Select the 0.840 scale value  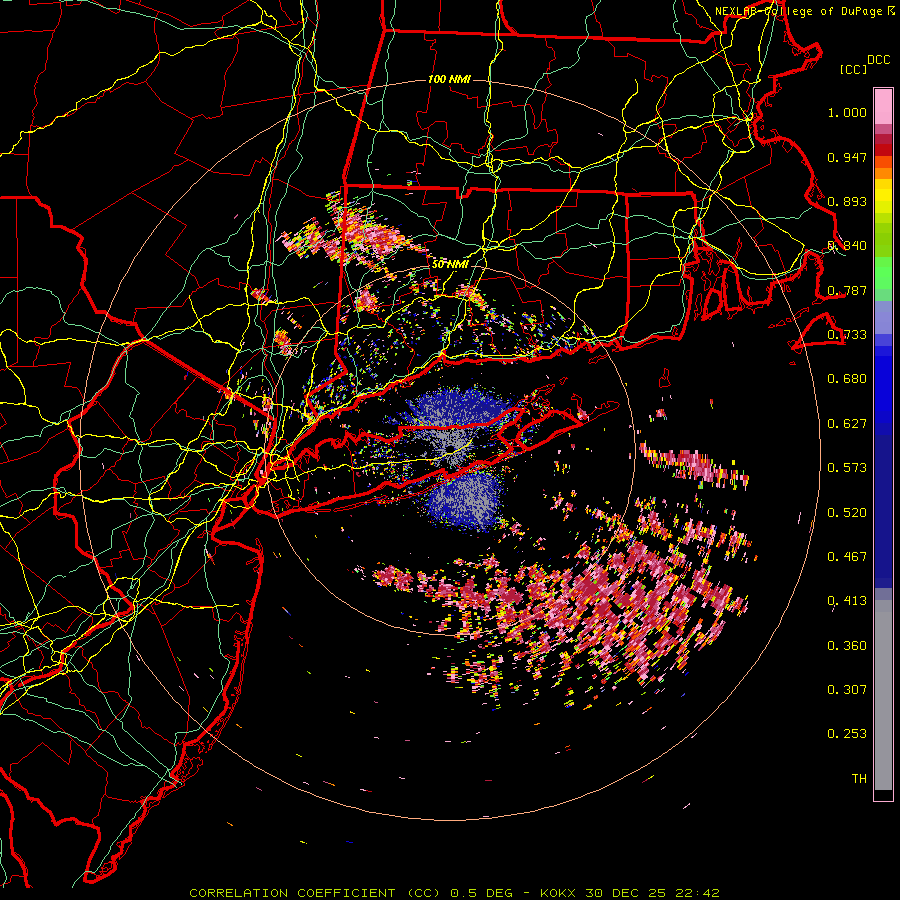[x=847, y=246]
